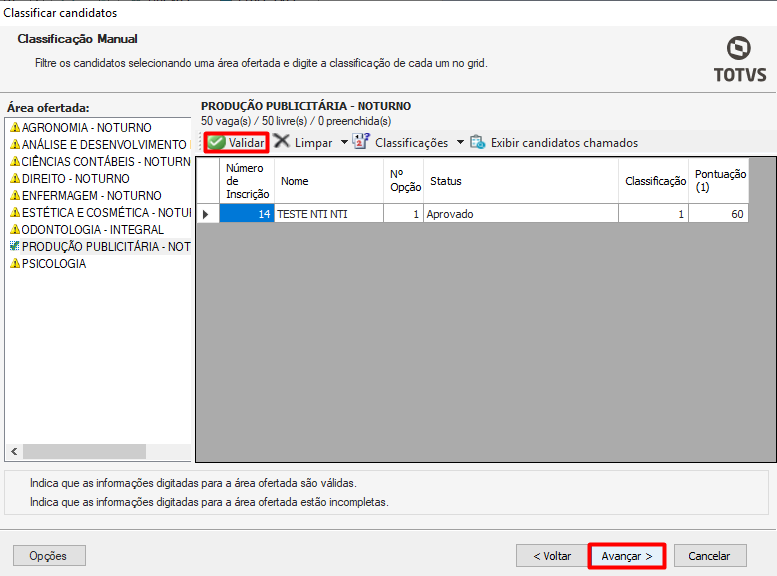Viewport: 777px width, 576px height.
Task: Click the Classificação cell for TESTE NTI NTI
Action: click(654, 214)
